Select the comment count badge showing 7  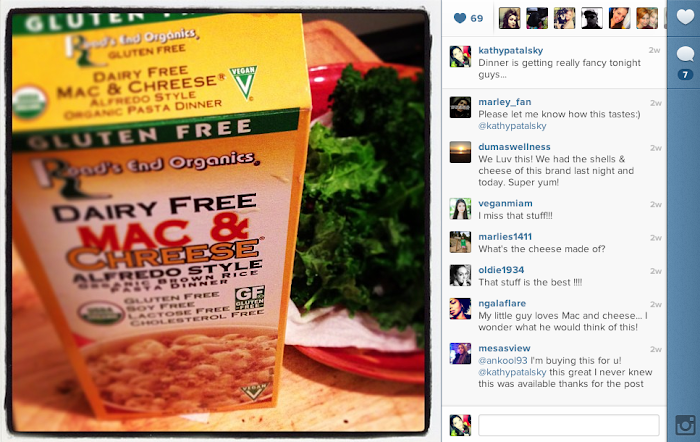[x=685, y=75]
